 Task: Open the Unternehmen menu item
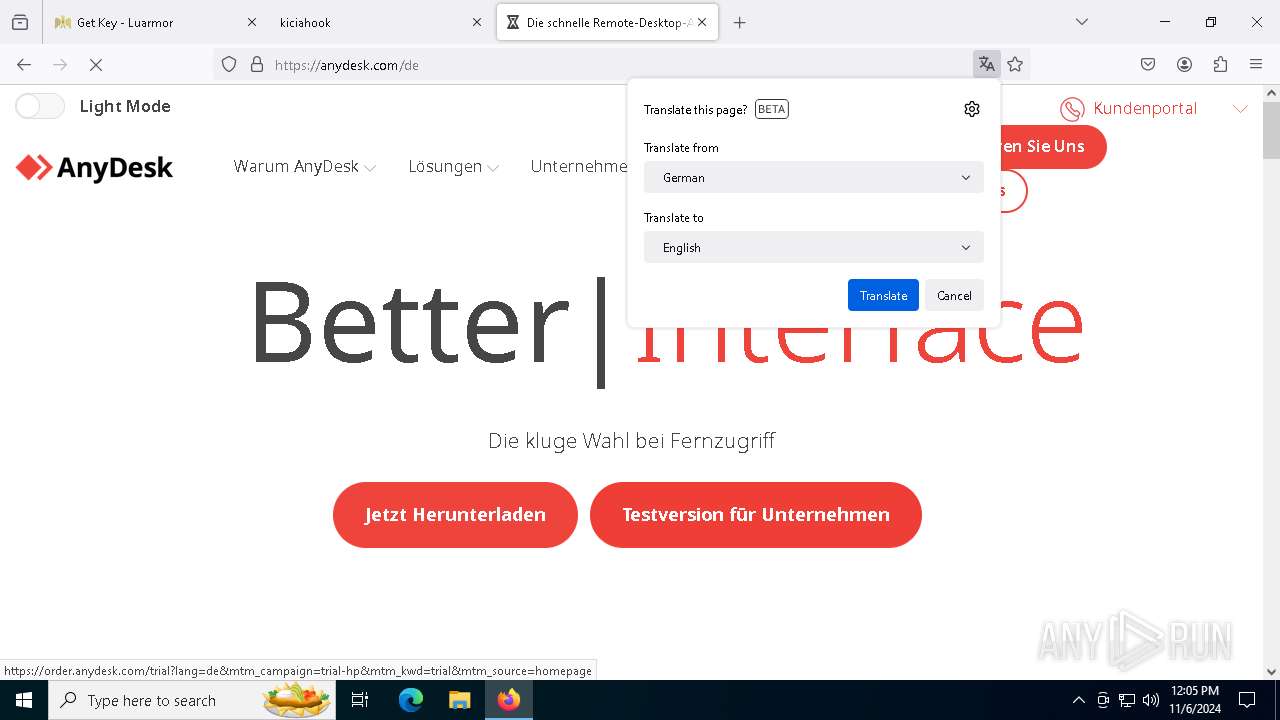click(x=579, y=167)
